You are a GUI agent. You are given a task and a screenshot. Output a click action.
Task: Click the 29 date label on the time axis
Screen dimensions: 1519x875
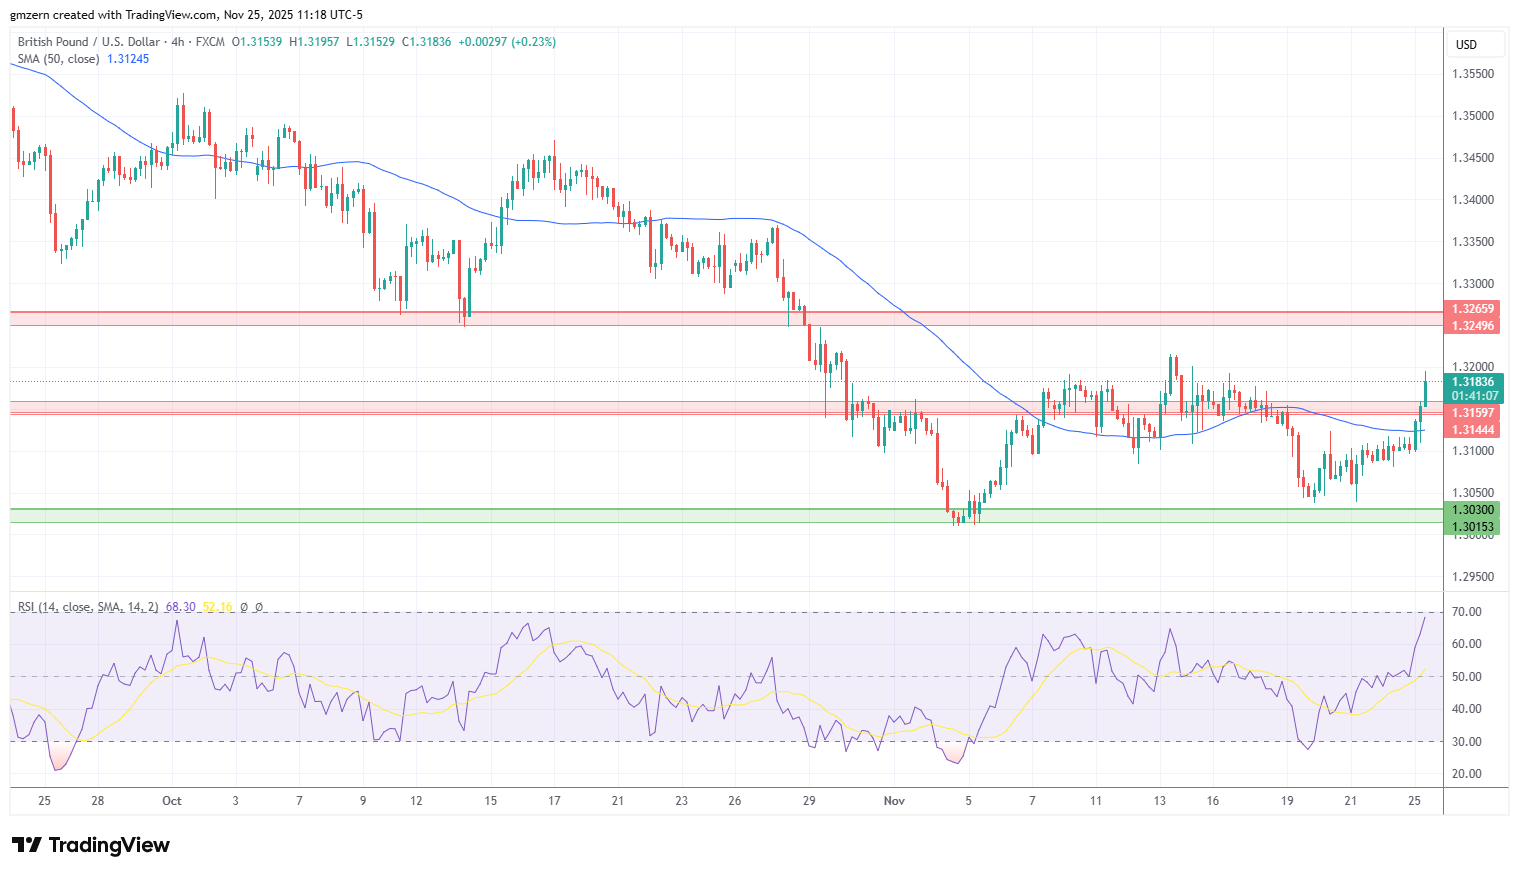point(809,801)
